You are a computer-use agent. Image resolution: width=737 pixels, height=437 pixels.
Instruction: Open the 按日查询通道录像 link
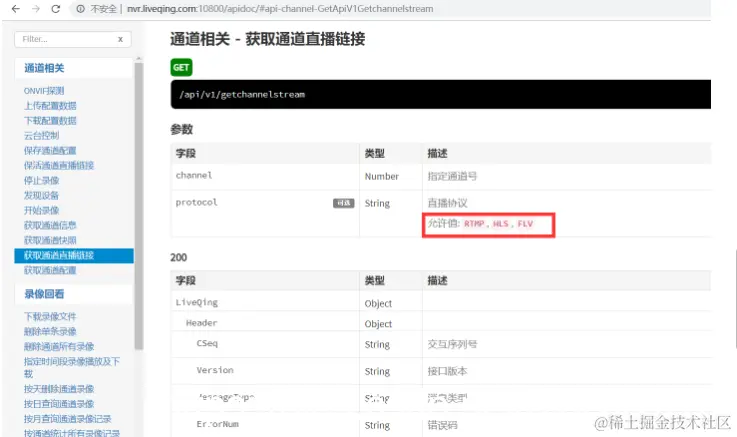tap(59, 404)
